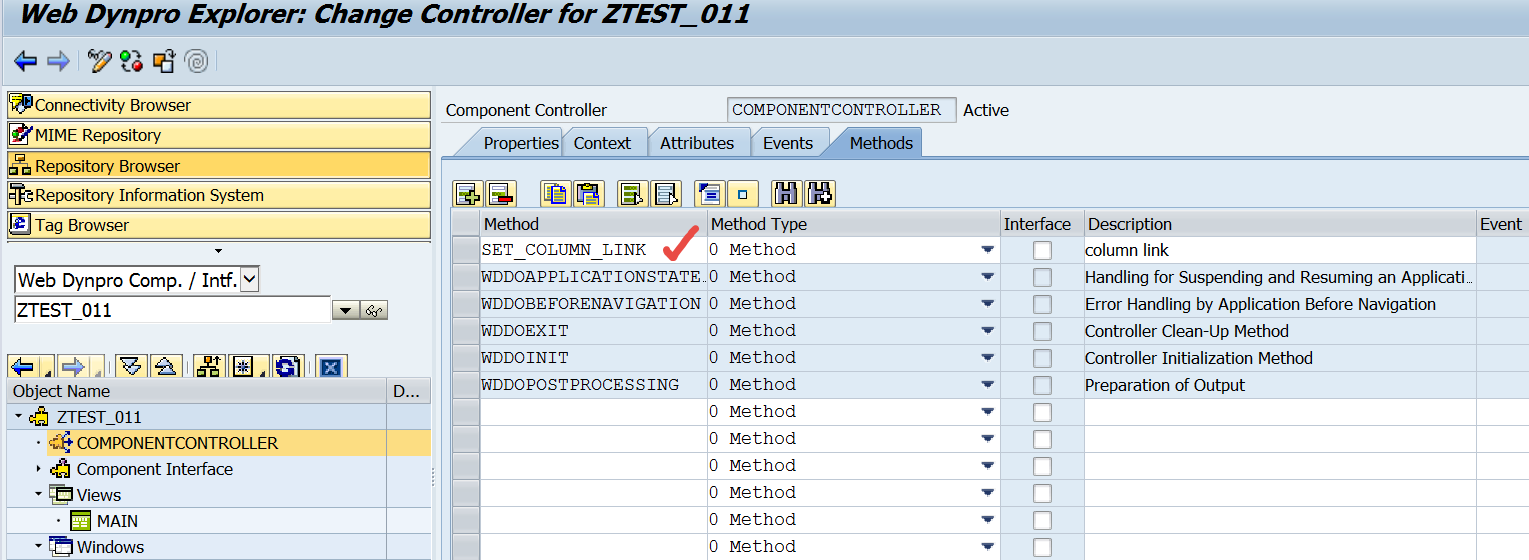This screenshot has height=560, width=1529.
Task: Tick Interface checkbox for SET_COLUMN_LINK
Action: [1042, 250]
